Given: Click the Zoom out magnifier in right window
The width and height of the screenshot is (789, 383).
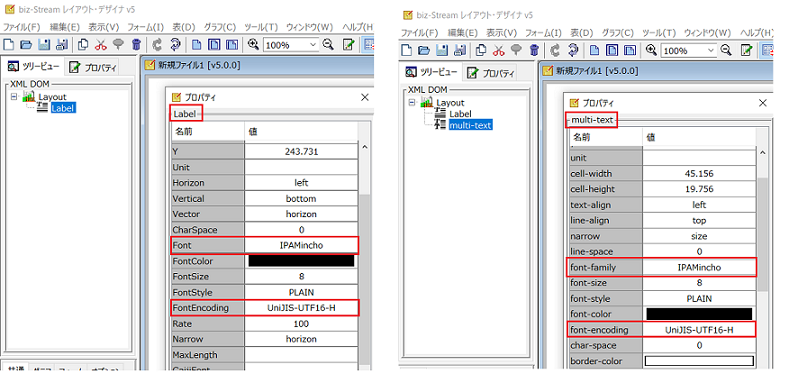Looking at the screenshot, I should 726,50.
